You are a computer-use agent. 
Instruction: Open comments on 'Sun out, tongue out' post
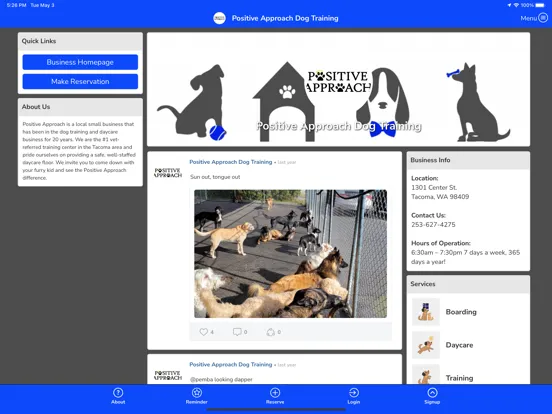237,332
